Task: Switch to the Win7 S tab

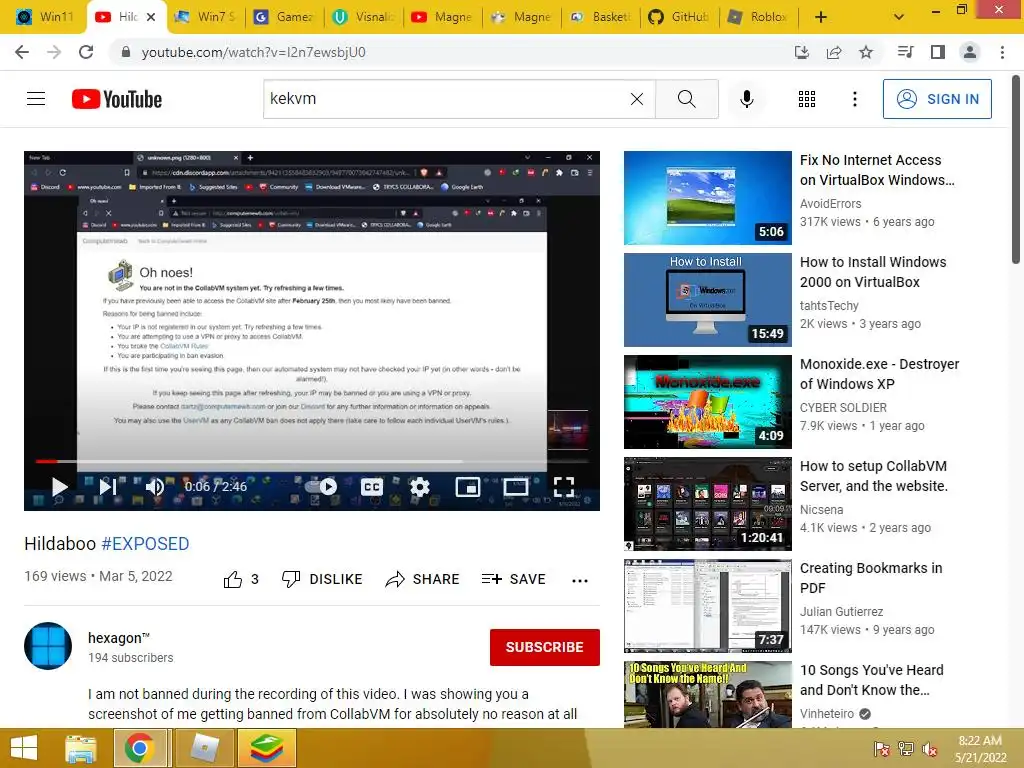Action: (x=205, y=16)
